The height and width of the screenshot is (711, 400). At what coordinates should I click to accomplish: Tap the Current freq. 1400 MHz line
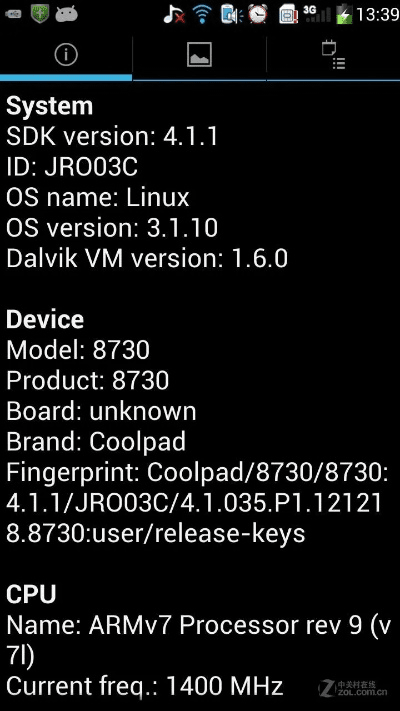click(145, 686)
